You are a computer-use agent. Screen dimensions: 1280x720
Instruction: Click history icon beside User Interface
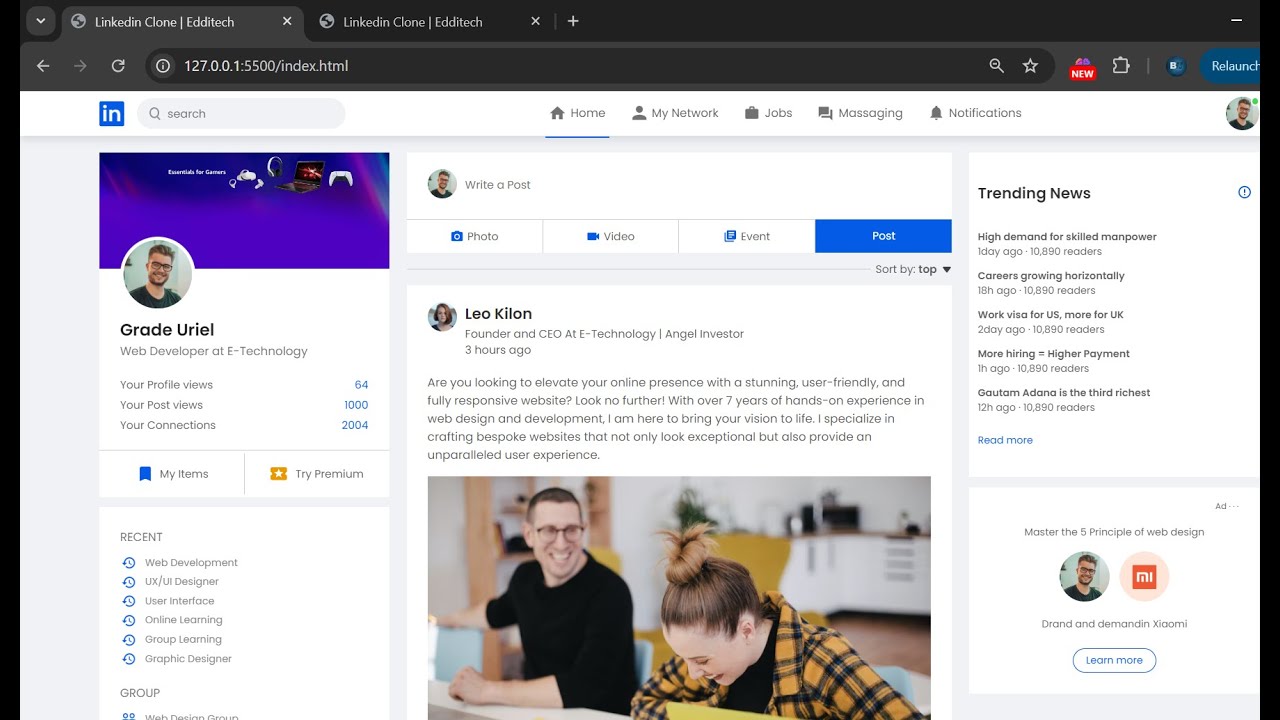pos(128,601)
